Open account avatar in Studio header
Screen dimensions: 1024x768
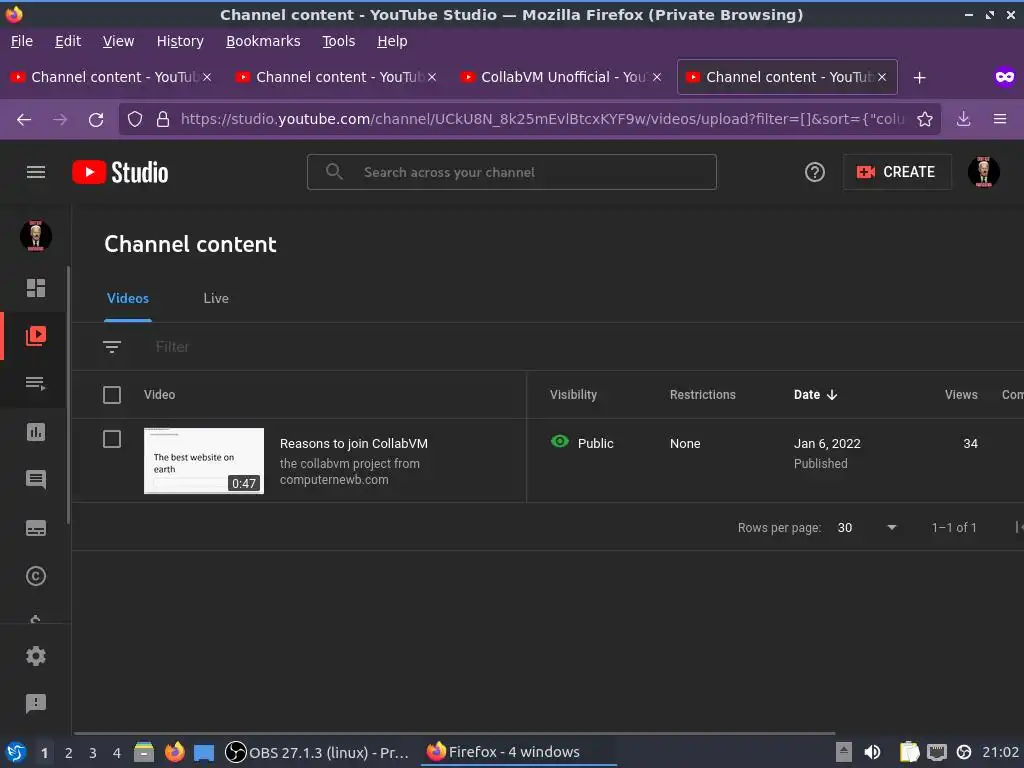(x=984, y=172)
